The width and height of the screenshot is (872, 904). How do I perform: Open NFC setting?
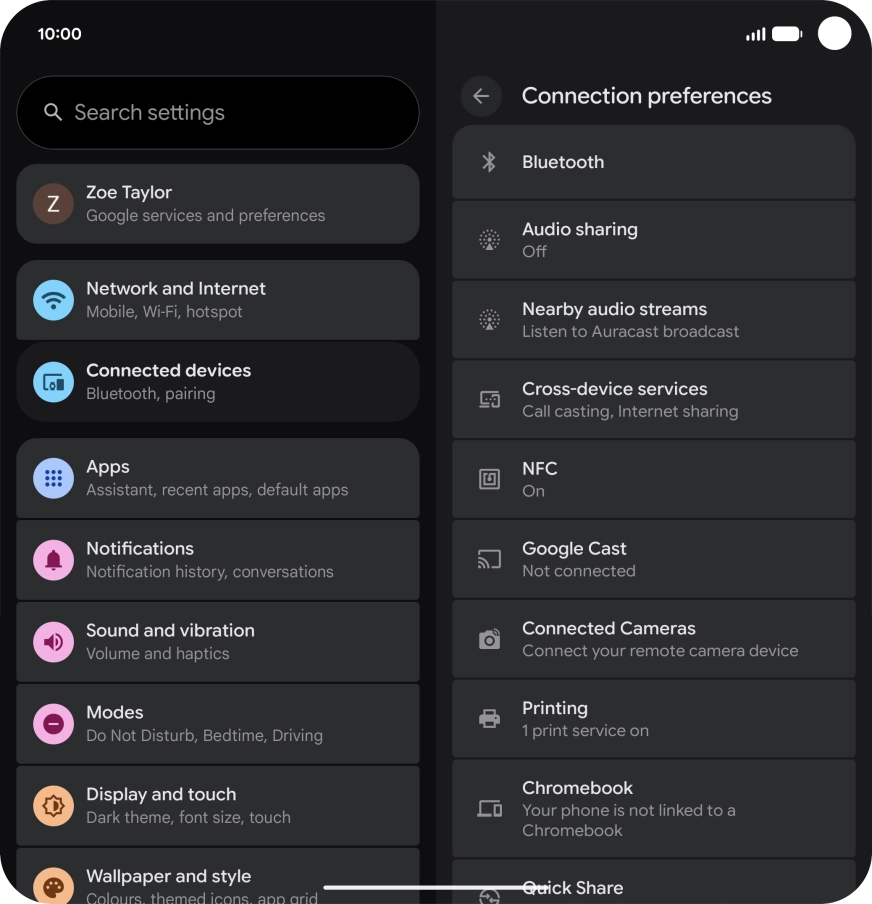(654, 479)
